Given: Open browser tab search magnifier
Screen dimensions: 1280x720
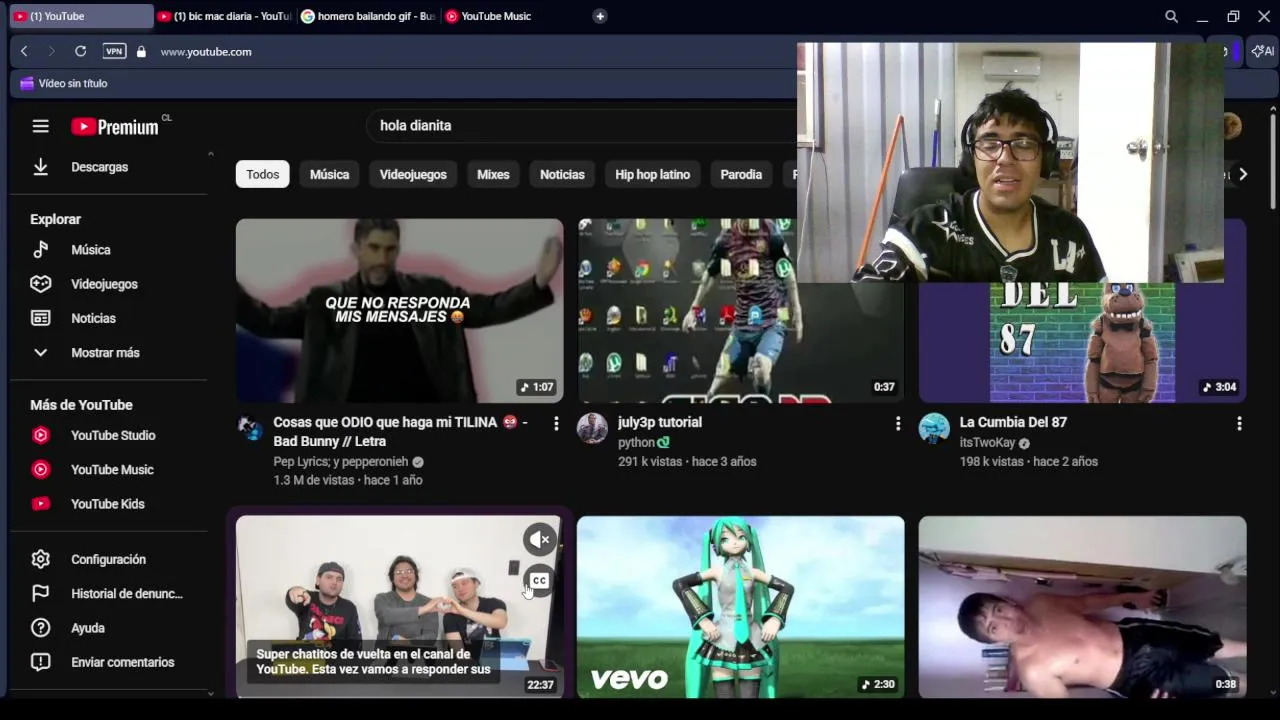Looking at the screenshot, I should 1171,16.
